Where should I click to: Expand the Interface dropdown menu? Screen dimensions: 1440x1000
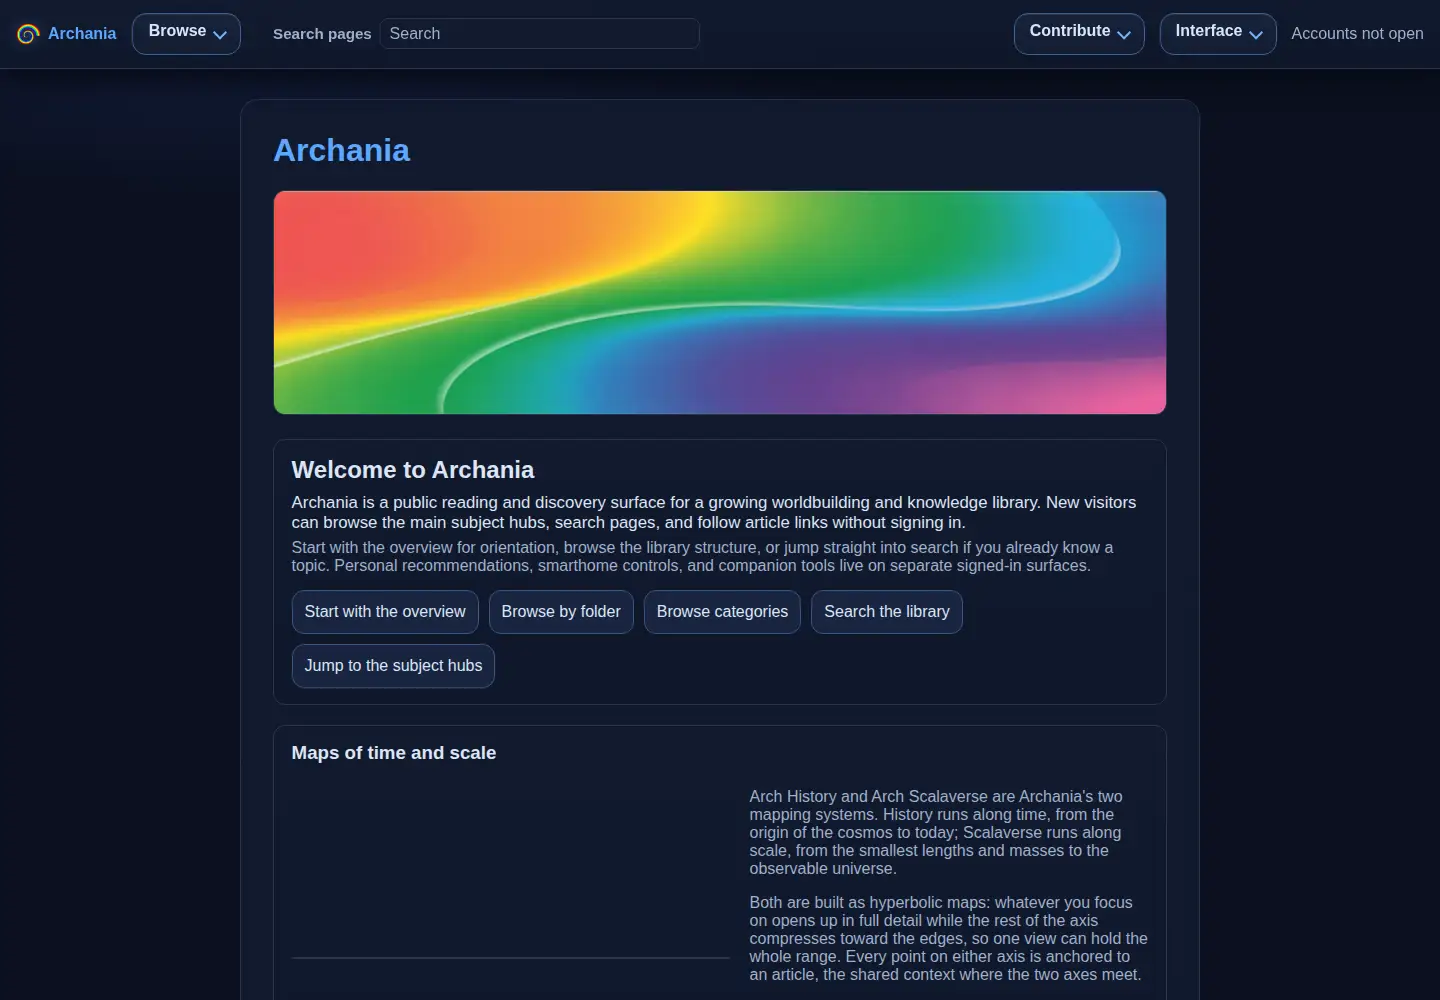pos(1218,34)
